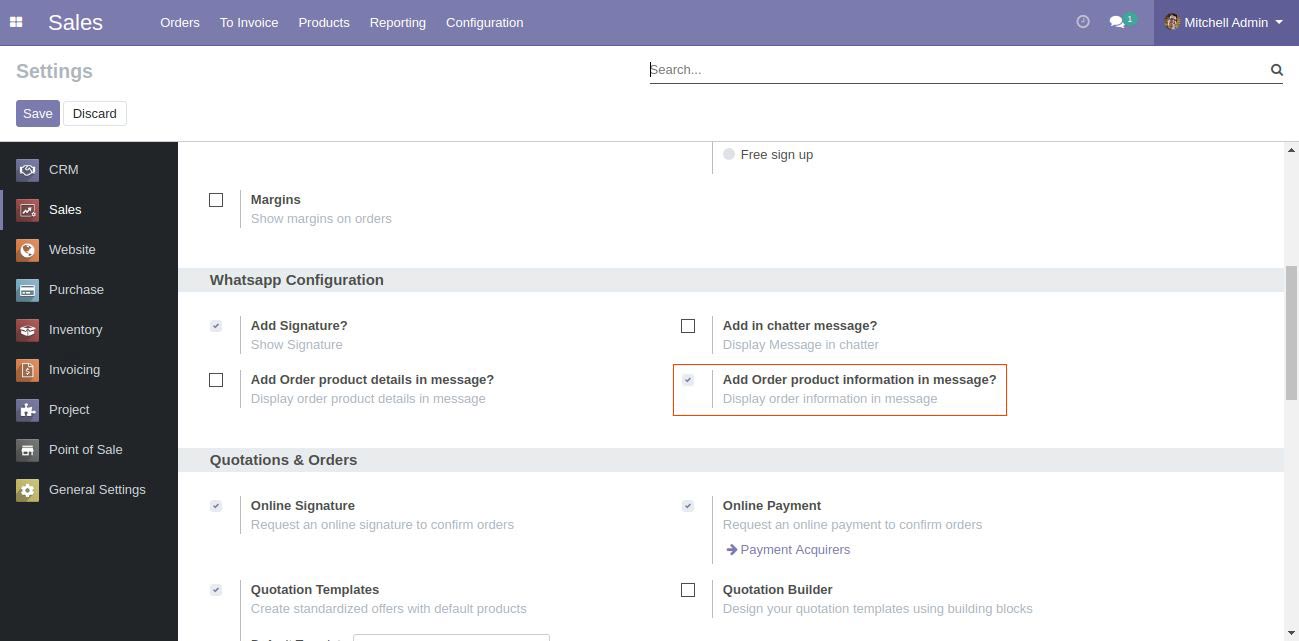This screenshot has height=641, width=1299.
Task: Open the Invoicing settings icon
Action: pyautogui.click(x=28, y=370)
